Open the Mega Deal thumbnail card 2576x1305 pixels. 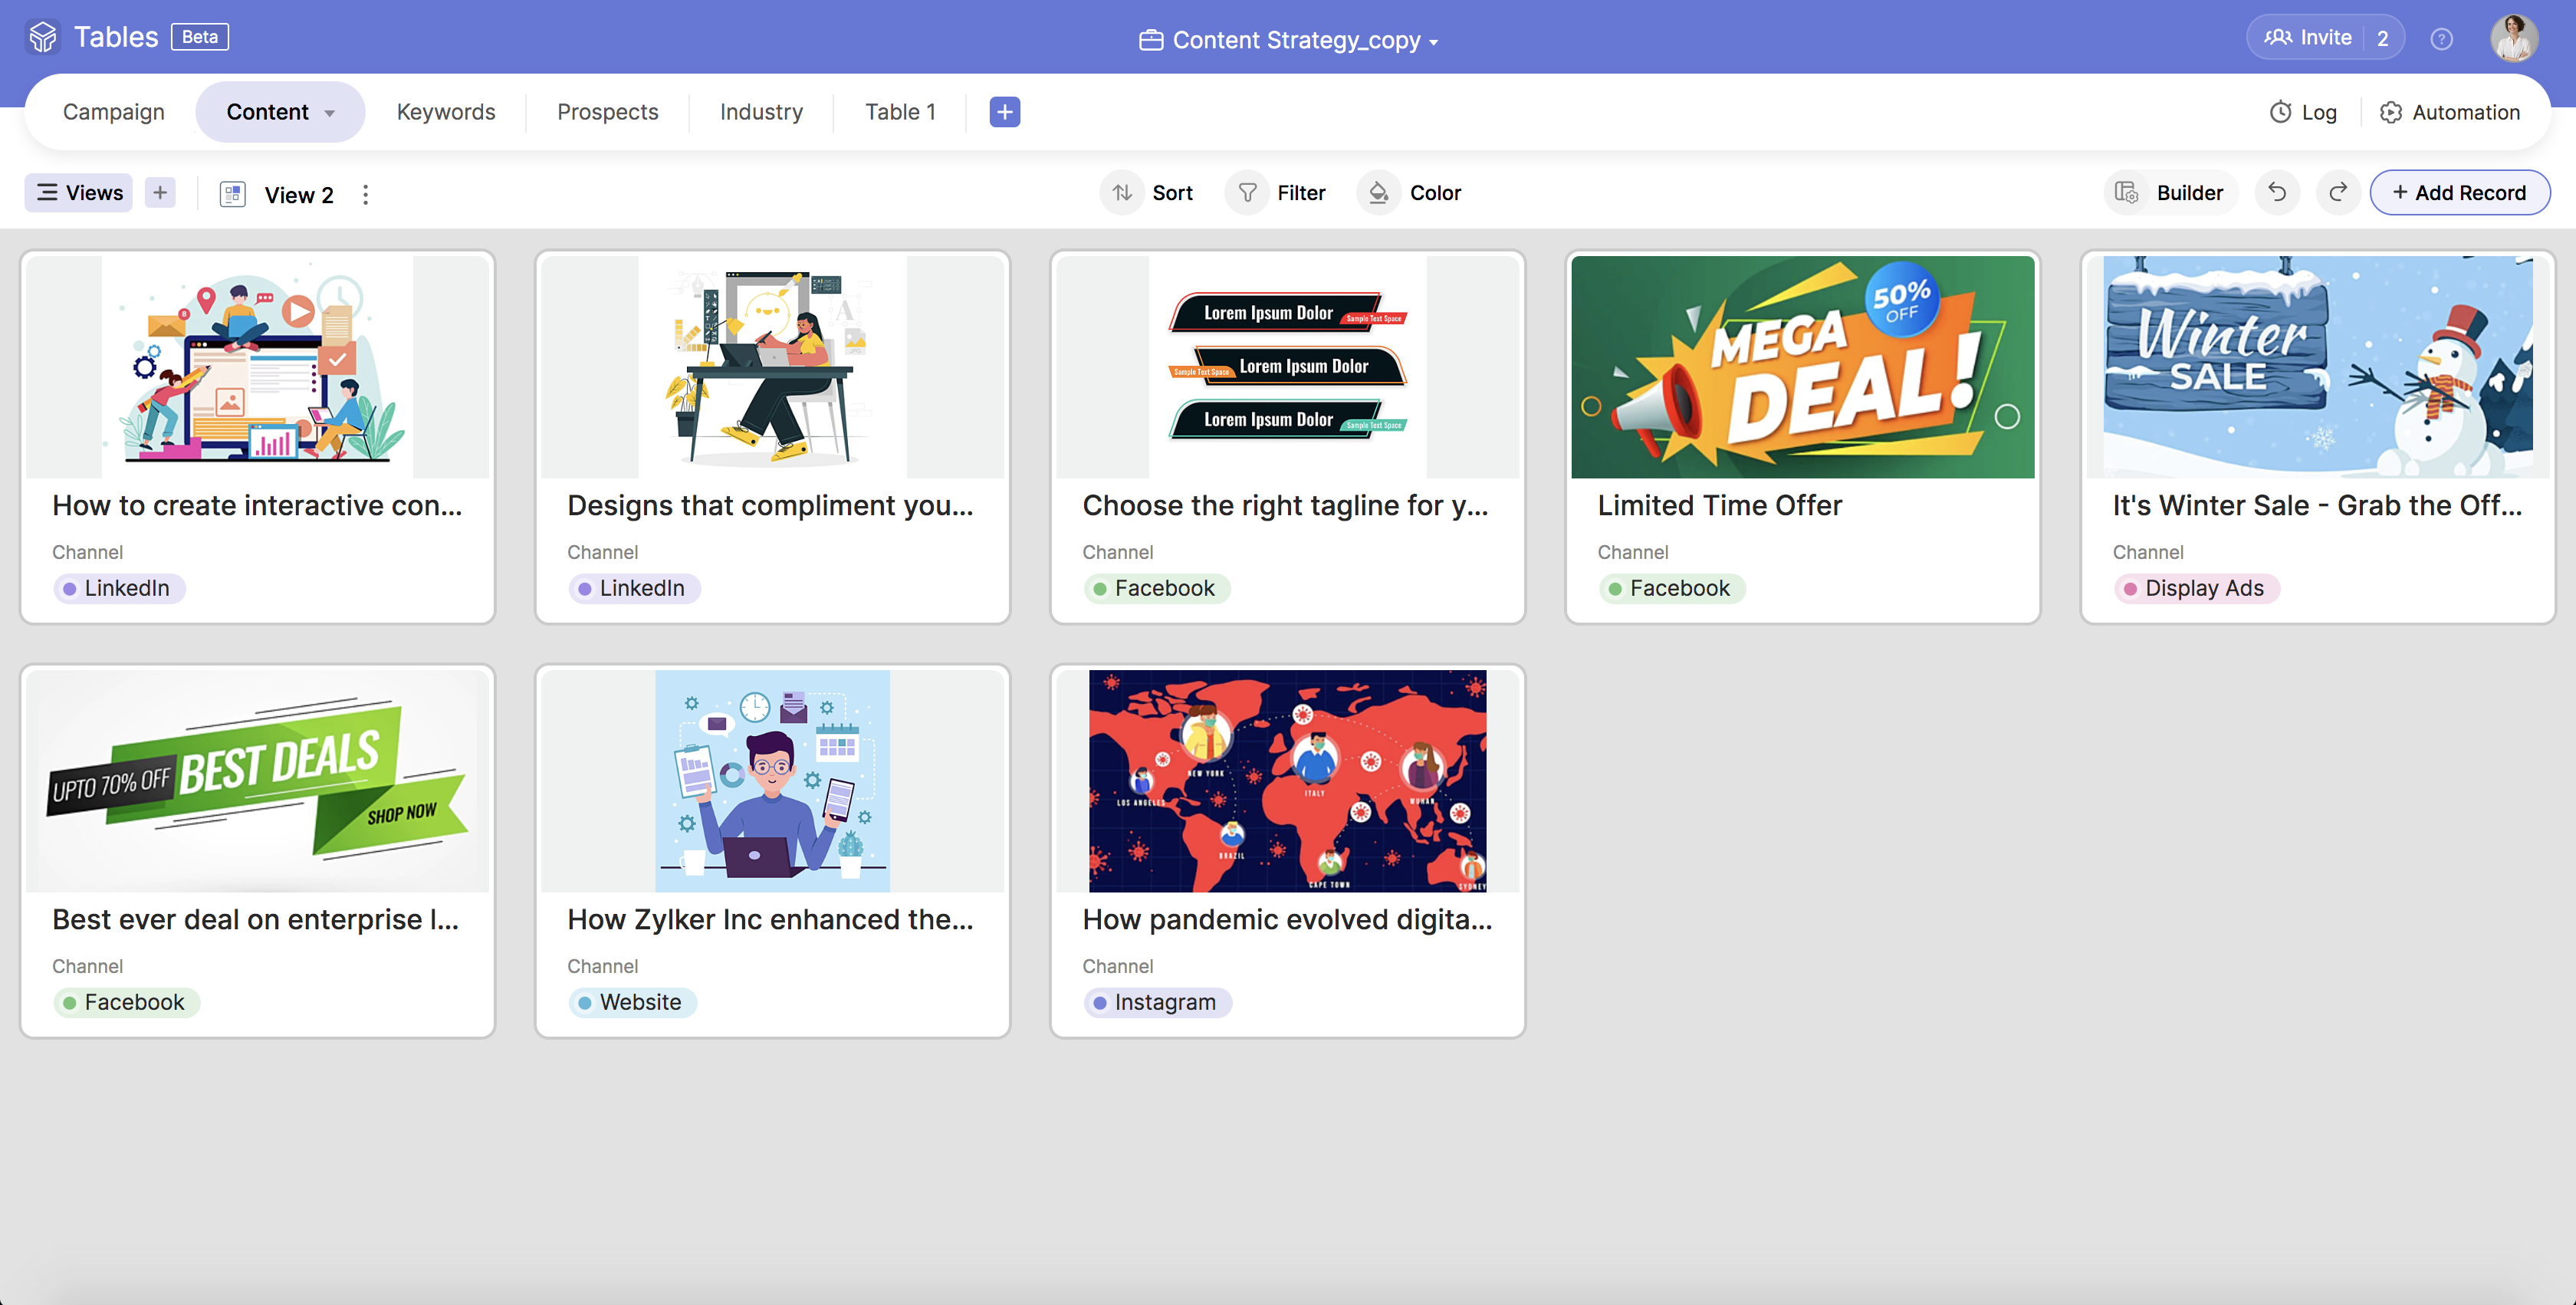(1802, 366)
